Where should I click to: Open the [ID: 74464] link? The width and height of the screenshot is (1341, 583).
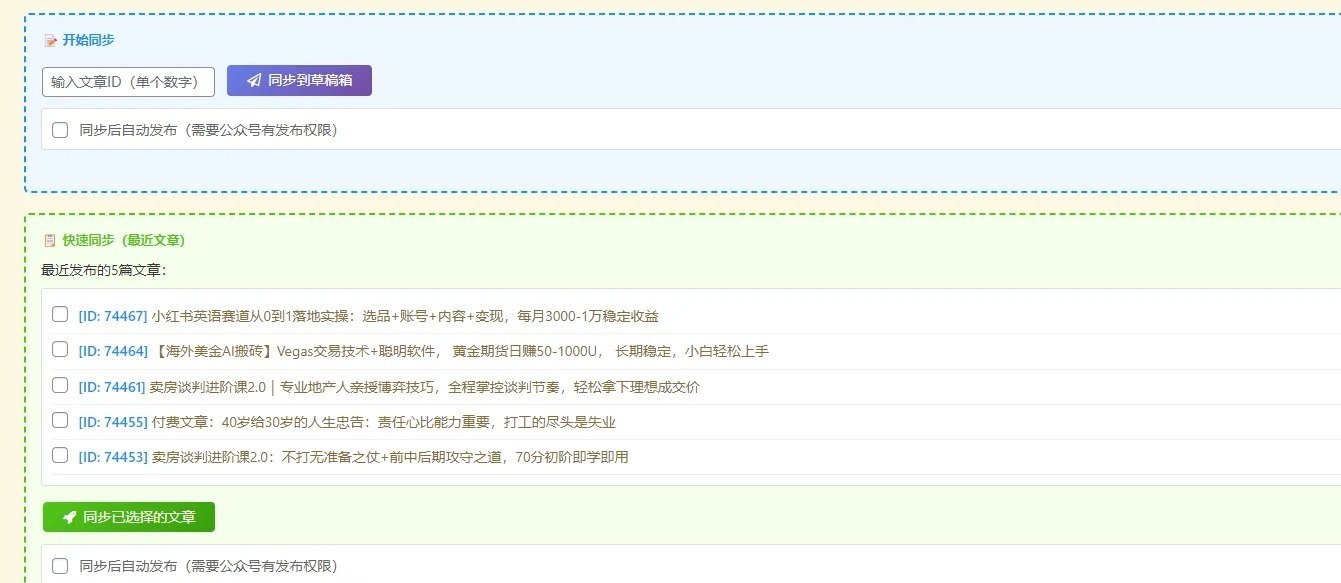113,351
